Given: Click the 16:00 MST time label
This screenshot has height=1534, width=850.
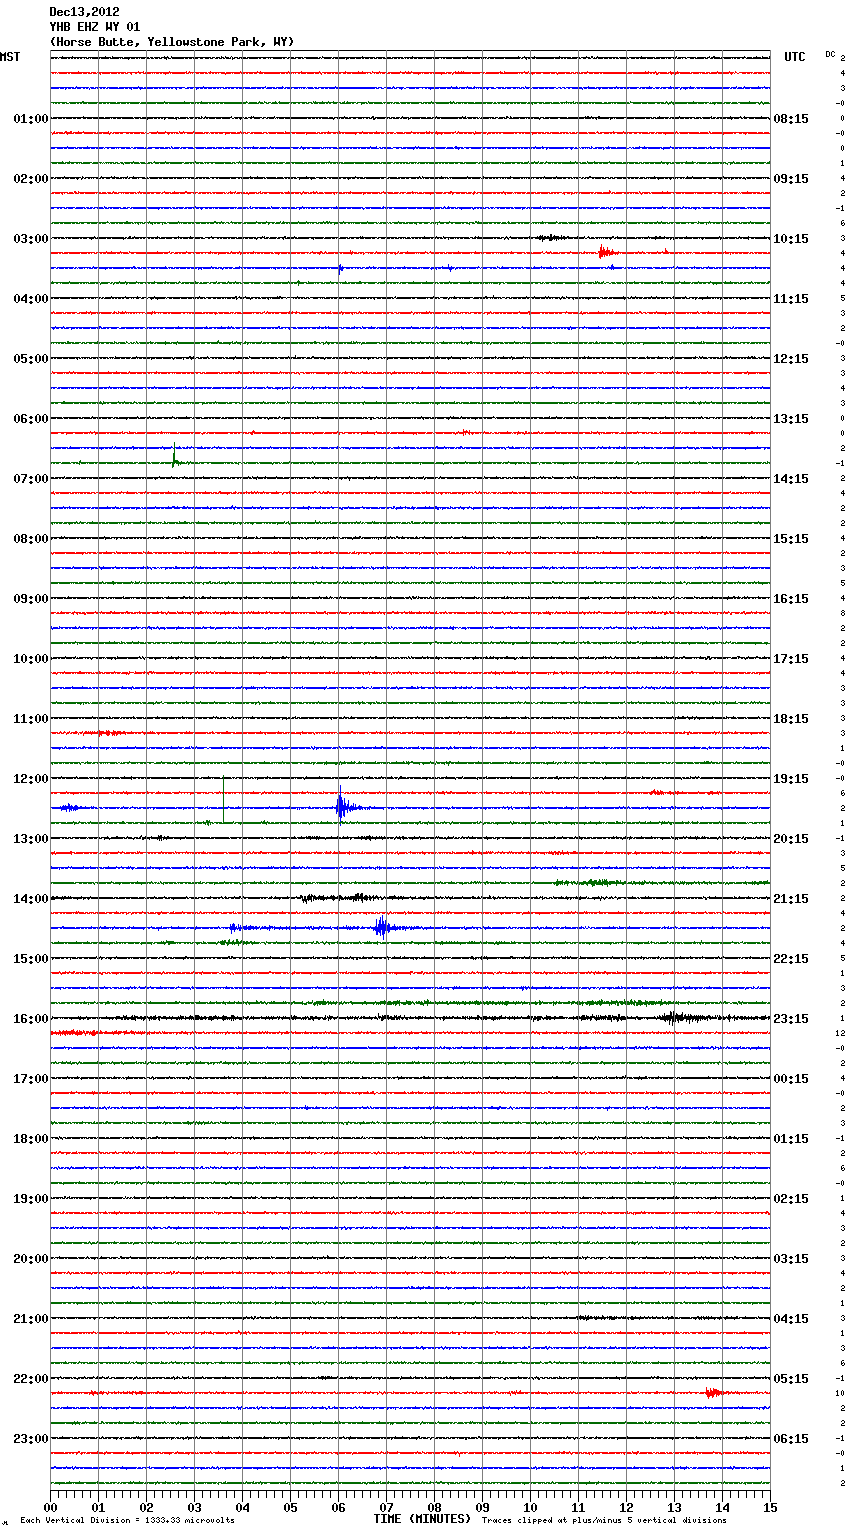Looking at the screenshot, I should point(30,1019).
